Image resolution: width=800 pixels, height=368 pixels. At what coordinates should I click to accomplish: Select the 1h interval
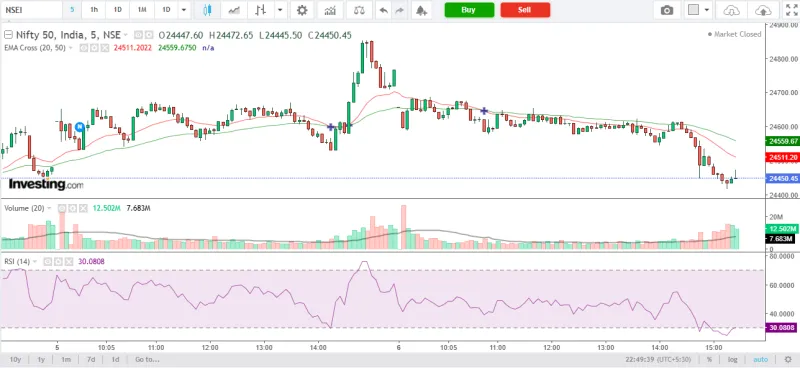tap(94, 10)
